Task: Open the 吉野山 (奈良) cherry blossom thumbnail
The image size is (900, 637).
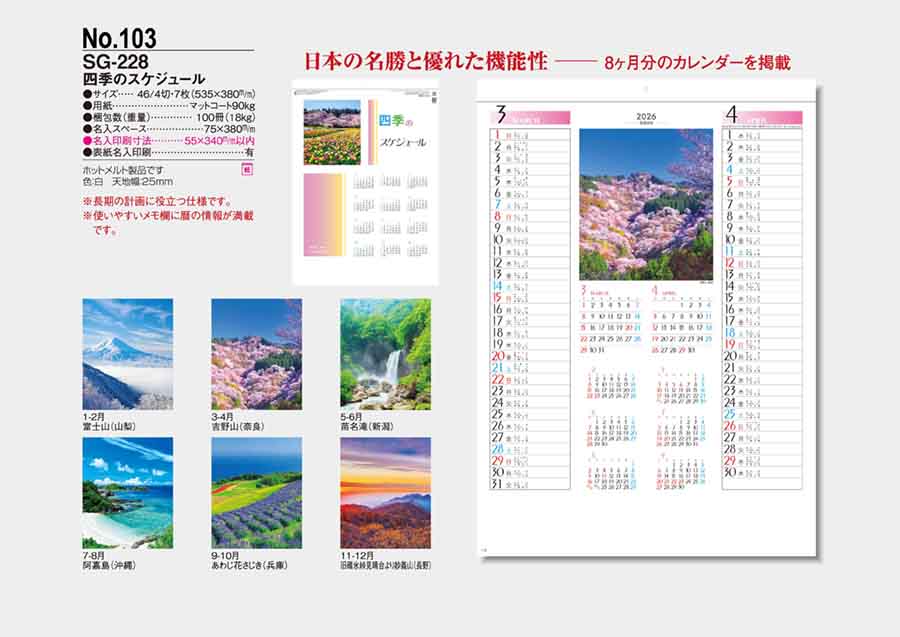Action: 257,354
